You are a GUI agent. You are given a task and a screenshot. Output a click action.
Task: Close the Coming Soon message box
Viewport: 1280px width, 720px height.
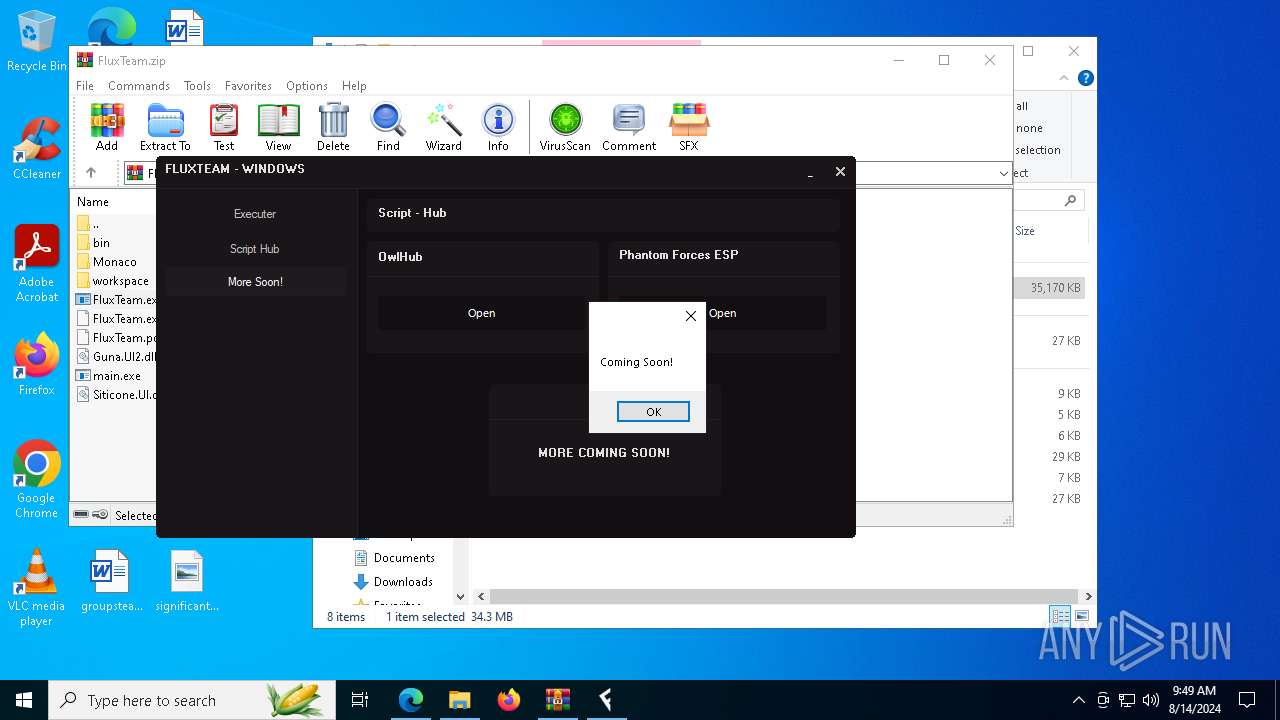tap(690, 316)
